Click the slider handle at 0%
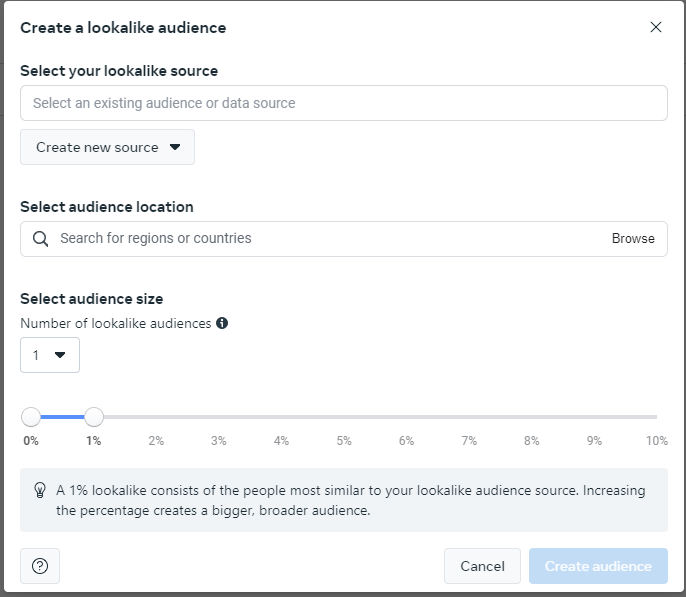686x597 pixels. [31, 417]
